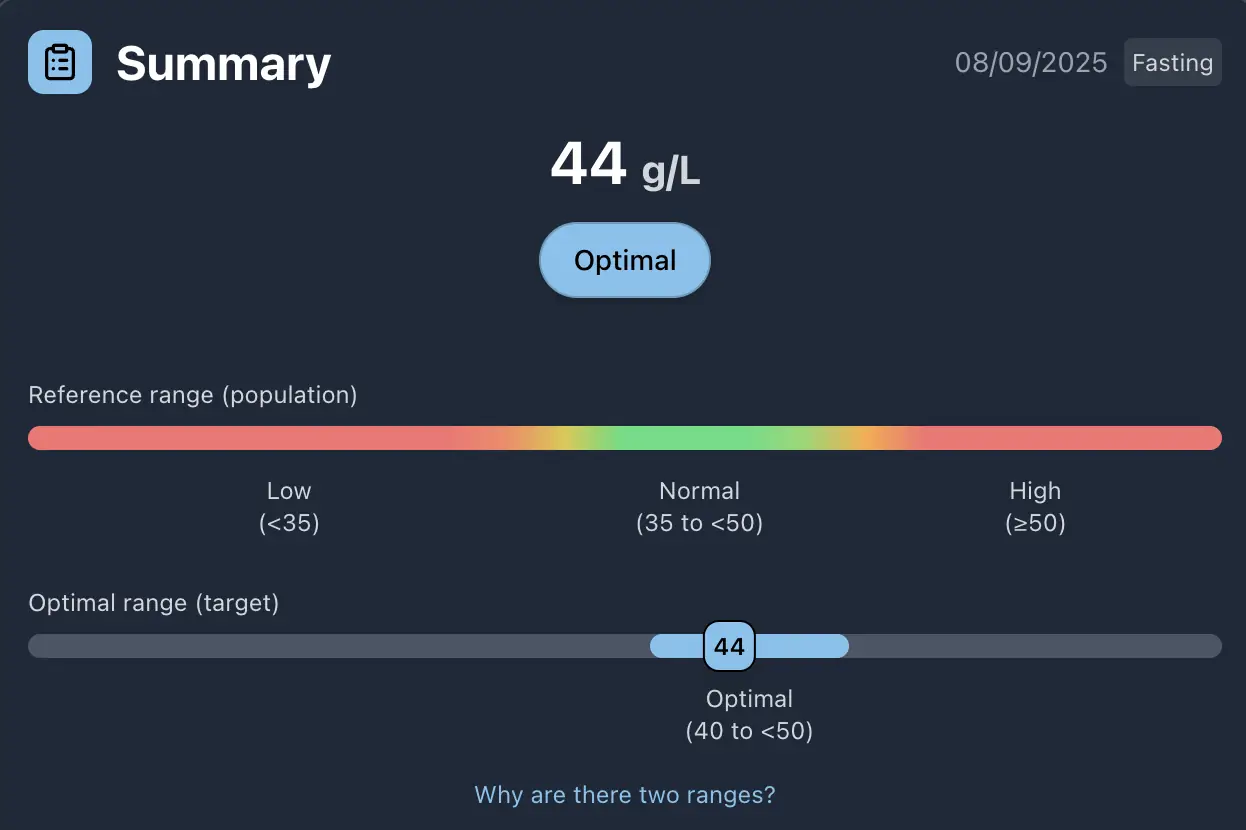The width and height of the screenshot is (1246, 830).
Task: Click the date 08/09/2025
Action: coord(1031,62)
